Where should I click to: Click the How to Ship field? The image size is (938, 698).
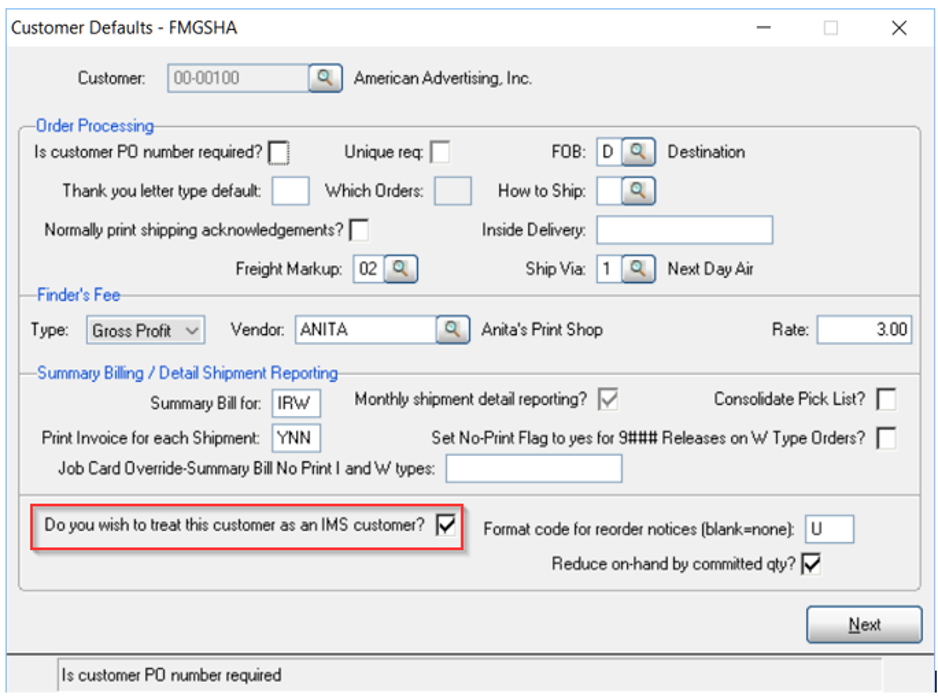pyautogui.click(x=609, y=191)
